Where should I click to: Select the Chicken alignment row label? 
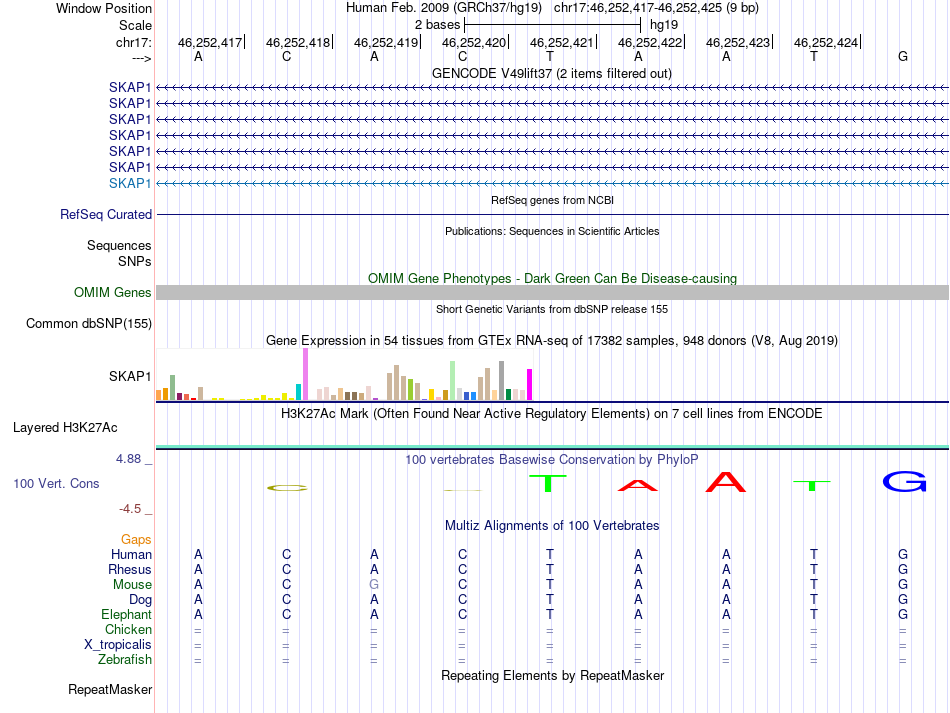(128, 629)
